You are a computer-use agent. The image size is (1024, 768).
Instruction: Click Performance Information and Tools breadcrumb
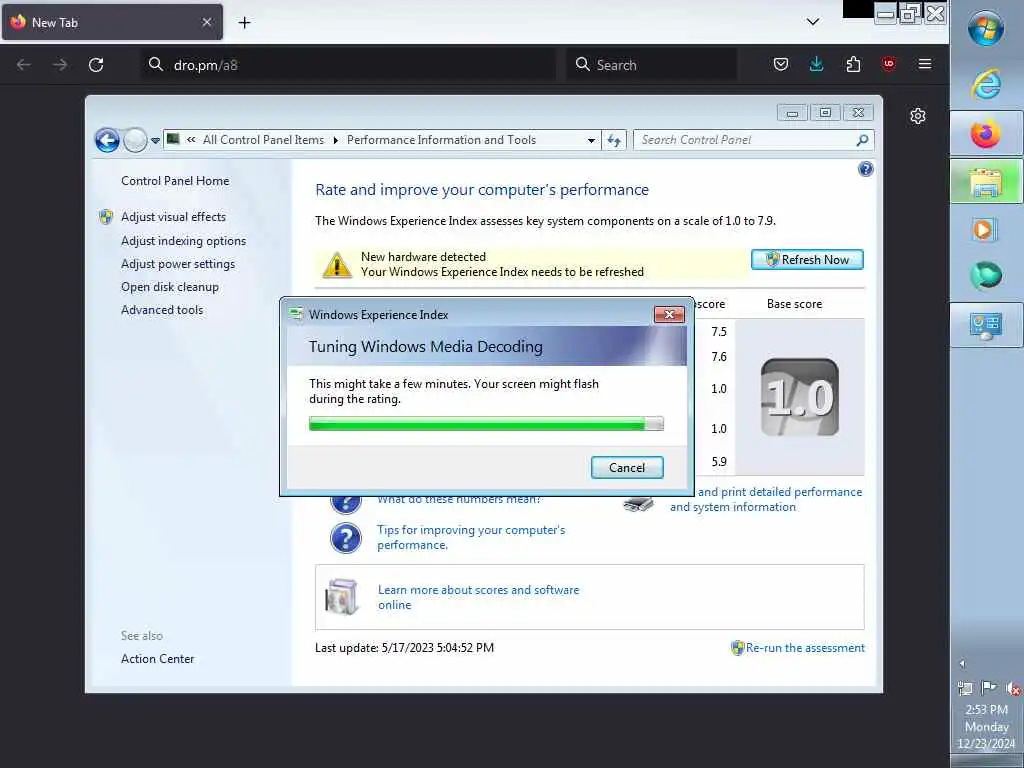[441, 140]
